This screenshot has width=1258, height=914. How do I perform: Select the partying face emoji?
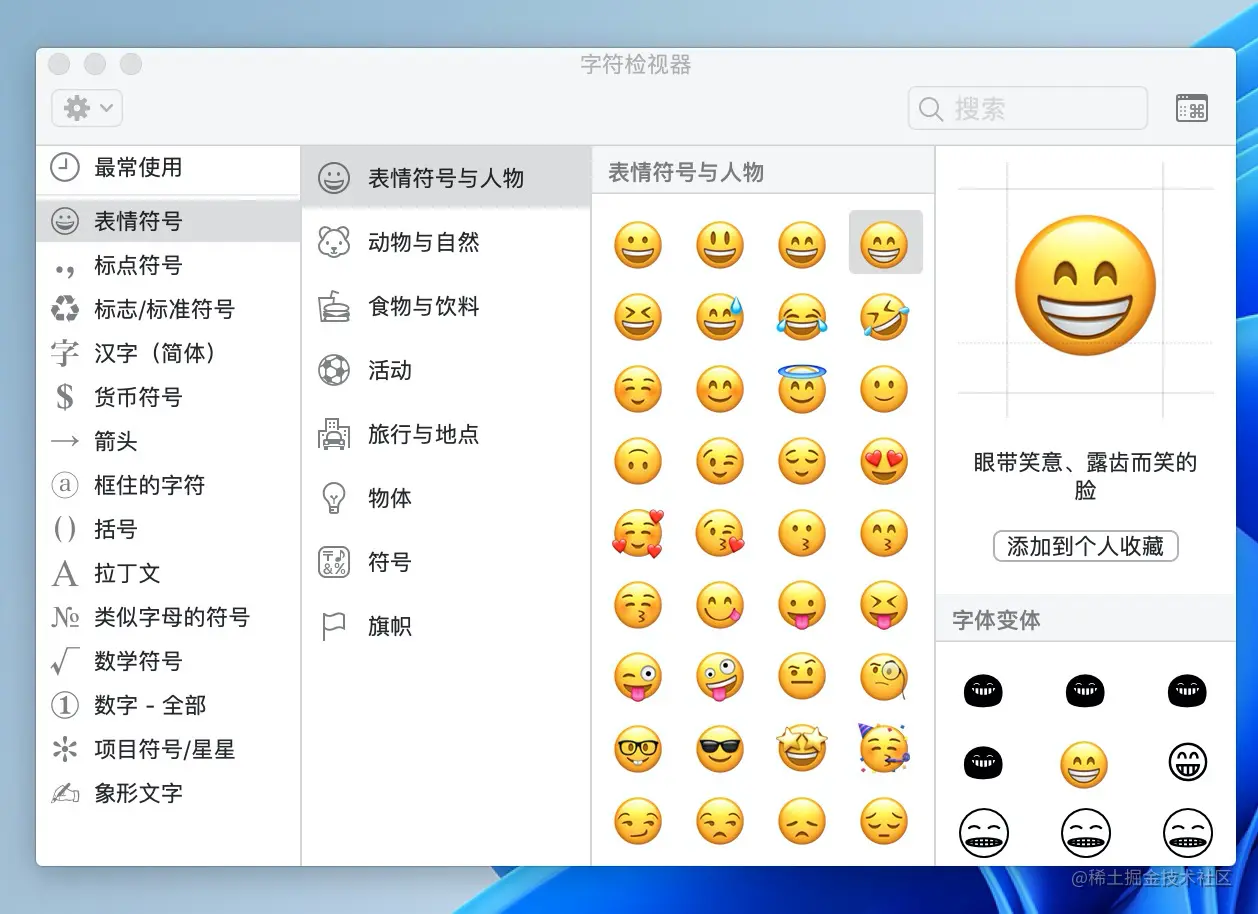pos(884,749)
